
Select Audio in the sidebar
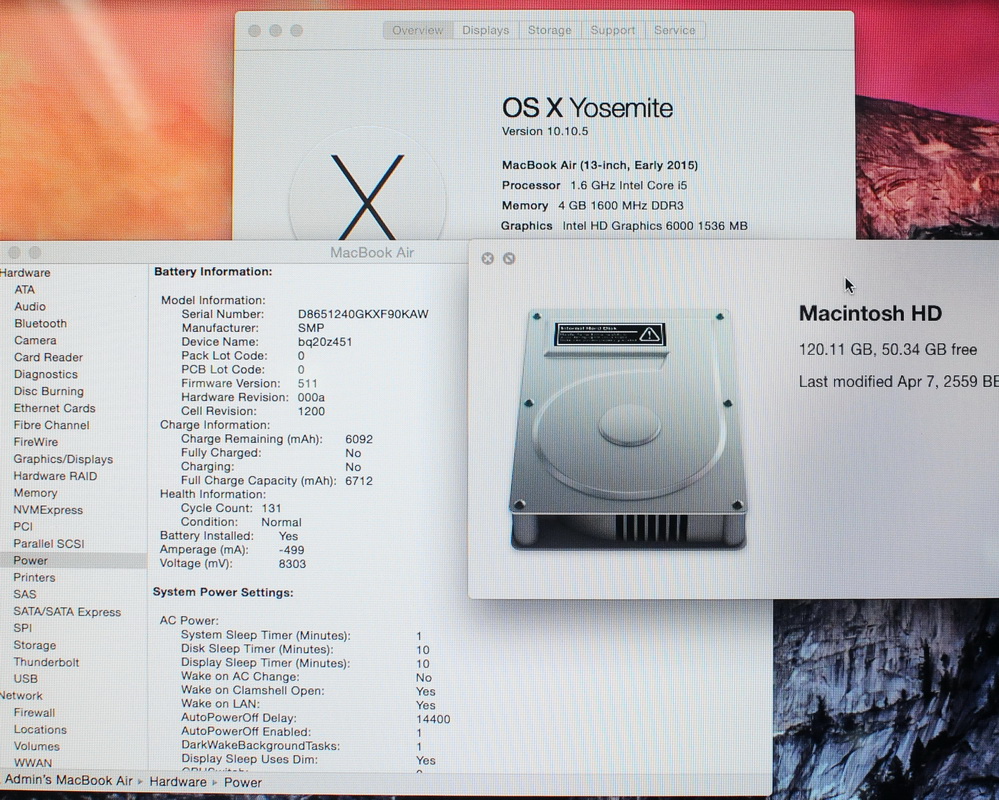pos(30,306)
